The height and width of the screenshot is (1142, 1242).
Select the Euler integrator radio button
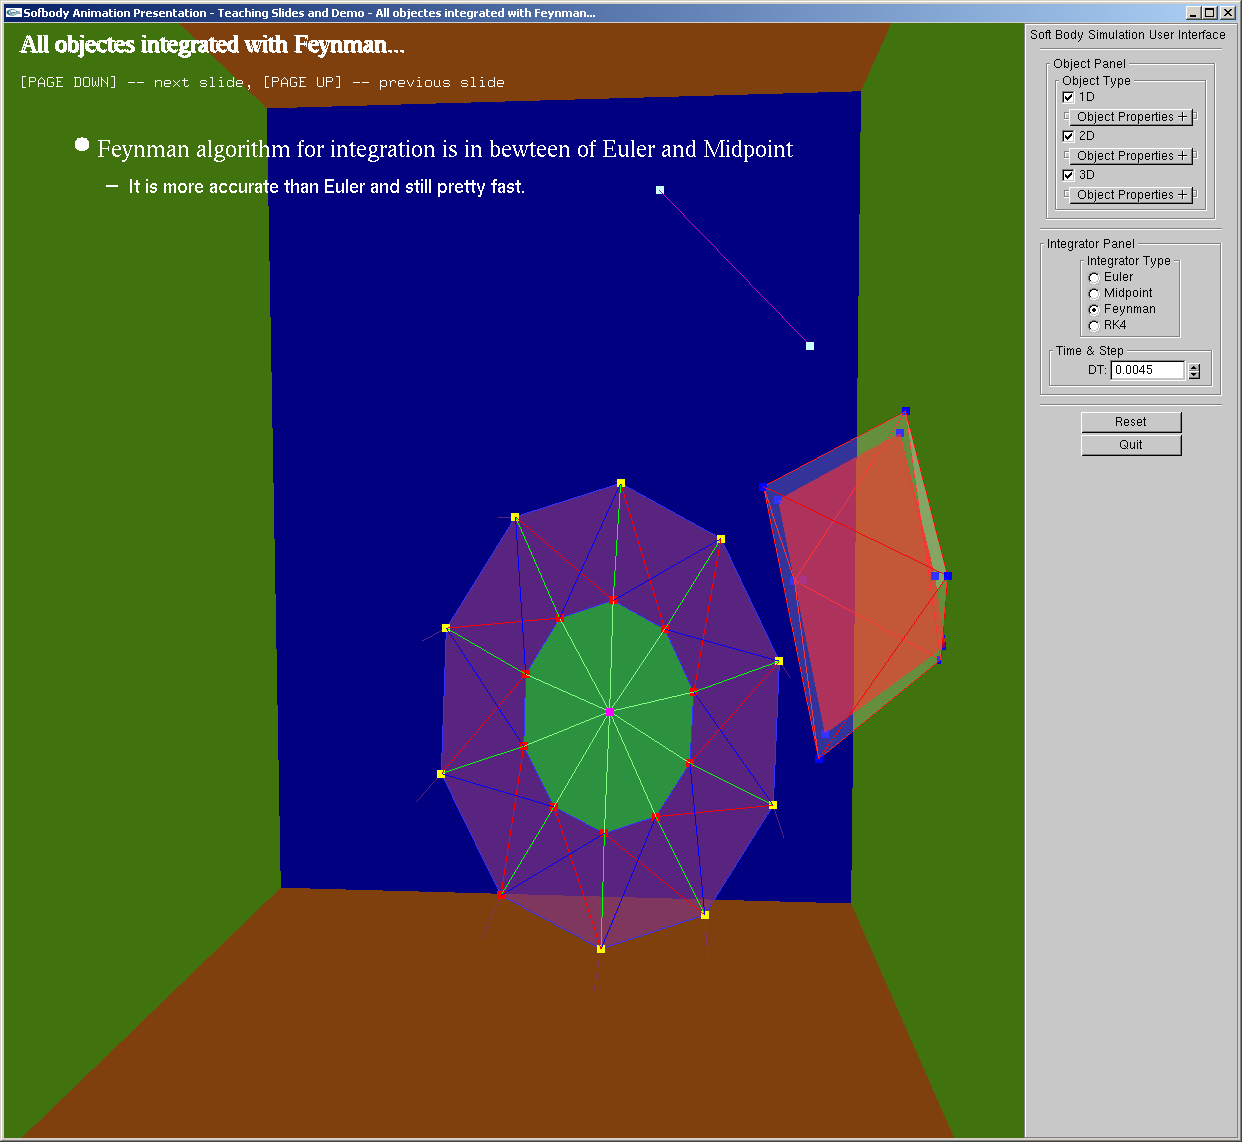click(x=1094, y=278)
